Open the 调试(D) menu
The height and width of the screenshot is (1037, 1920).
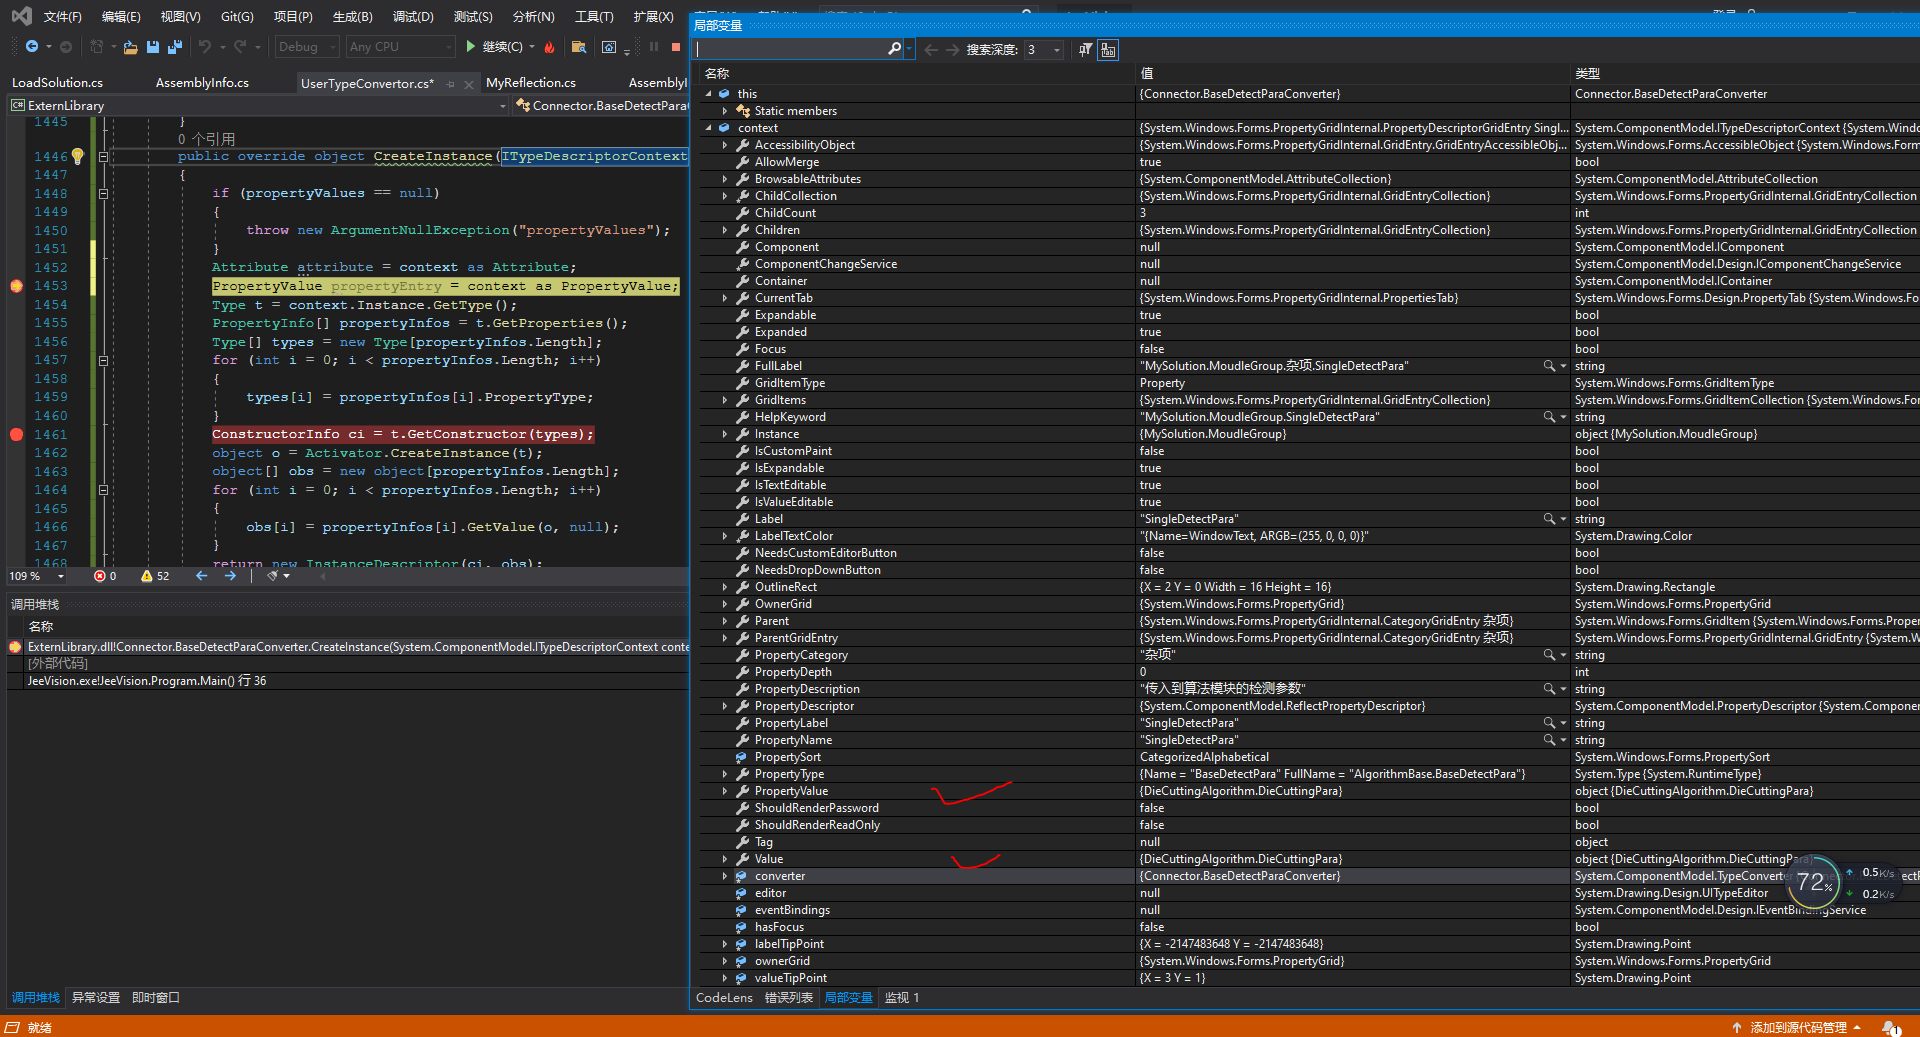pos(413,17)
